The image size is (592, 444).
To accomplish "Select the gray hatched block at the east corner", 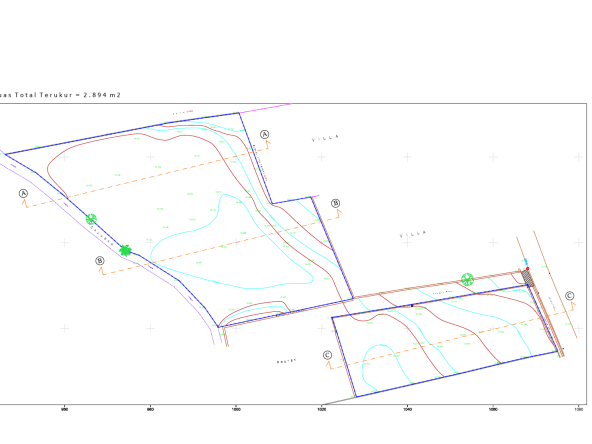I will (528, 278).
